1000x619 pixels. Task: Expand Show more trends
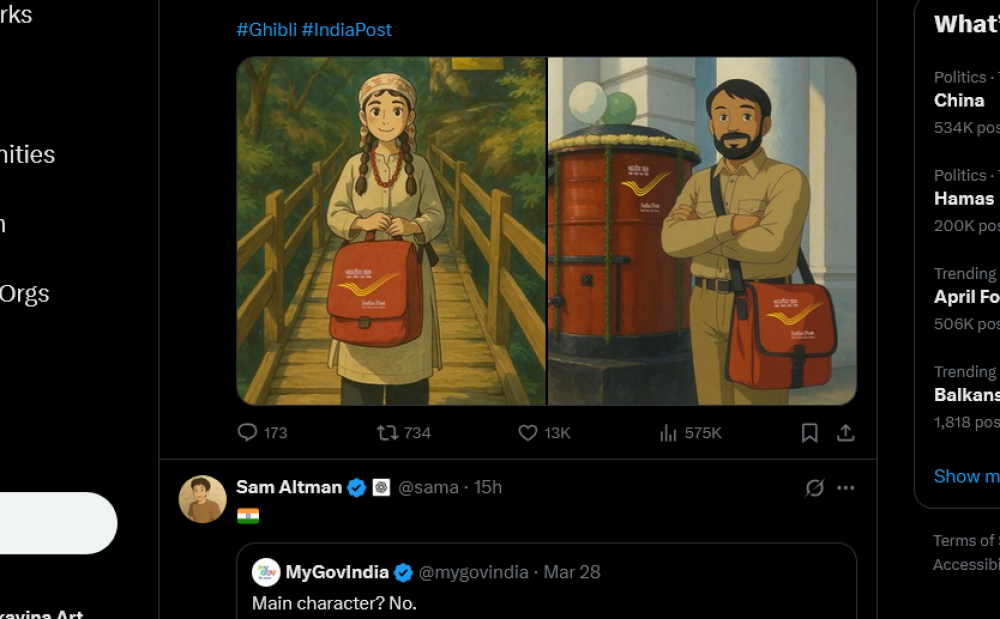point(966,476)
